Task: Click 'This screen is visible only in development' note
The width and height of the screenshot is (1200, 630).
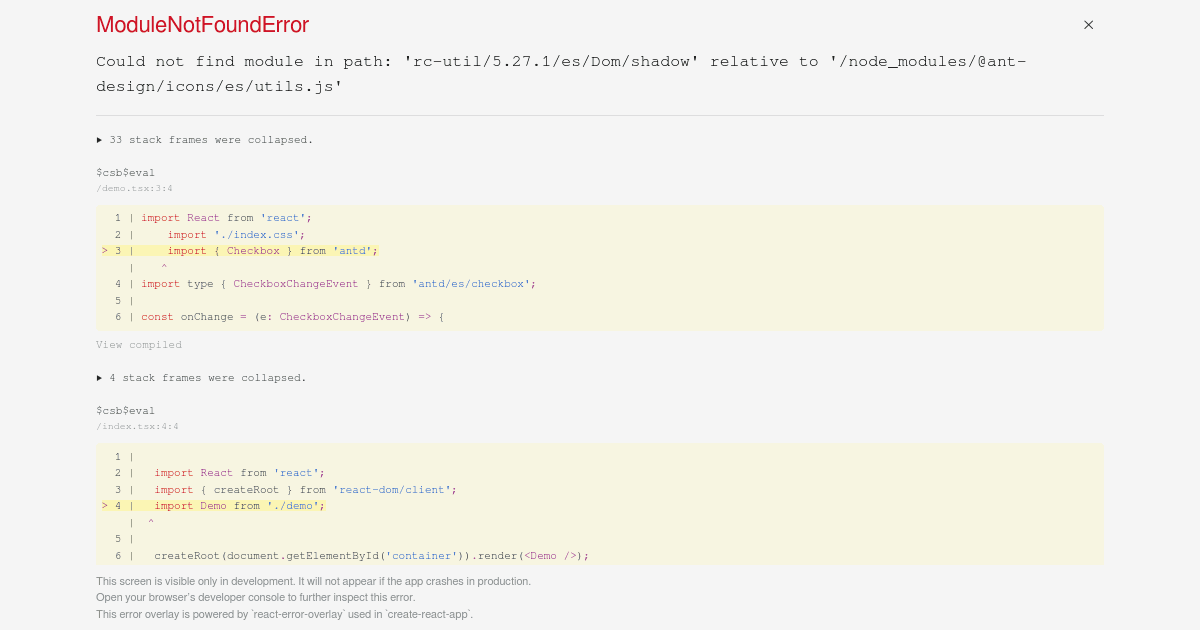Action: coord(313,581)
